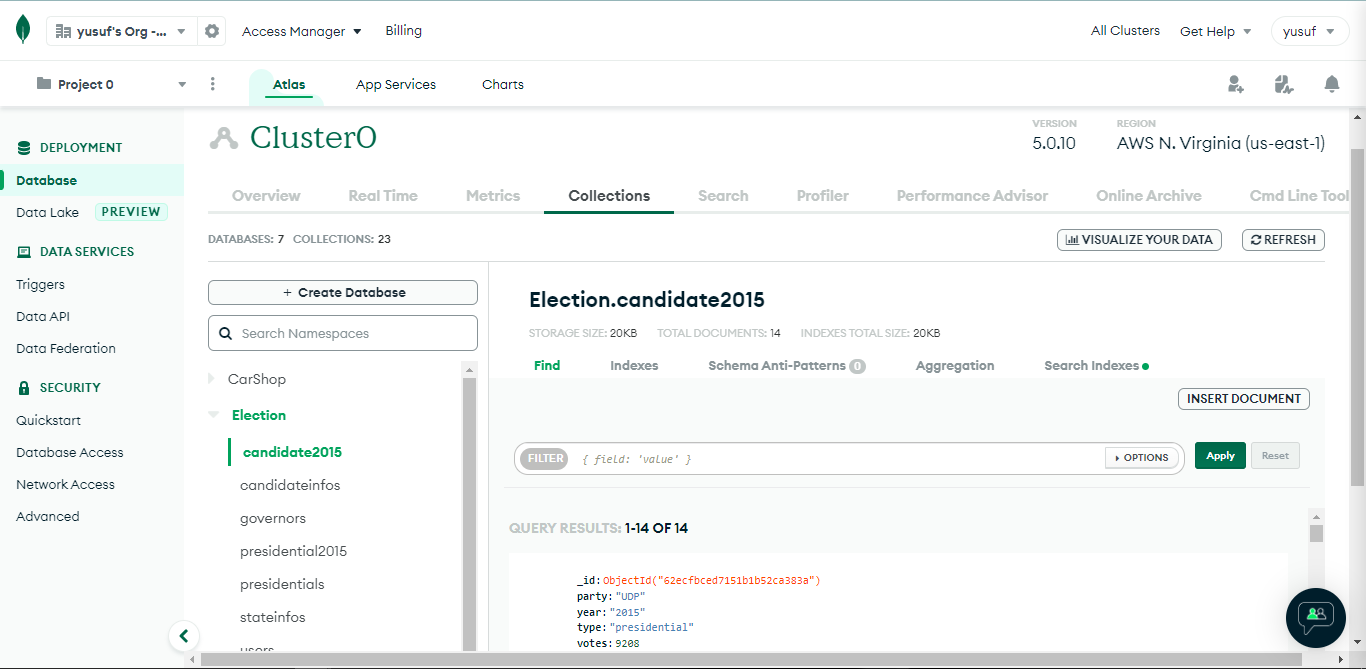The width and height of the screenshot is (1366, 669).
Task: Select the stateinfos collection
Action: [273, 617]
